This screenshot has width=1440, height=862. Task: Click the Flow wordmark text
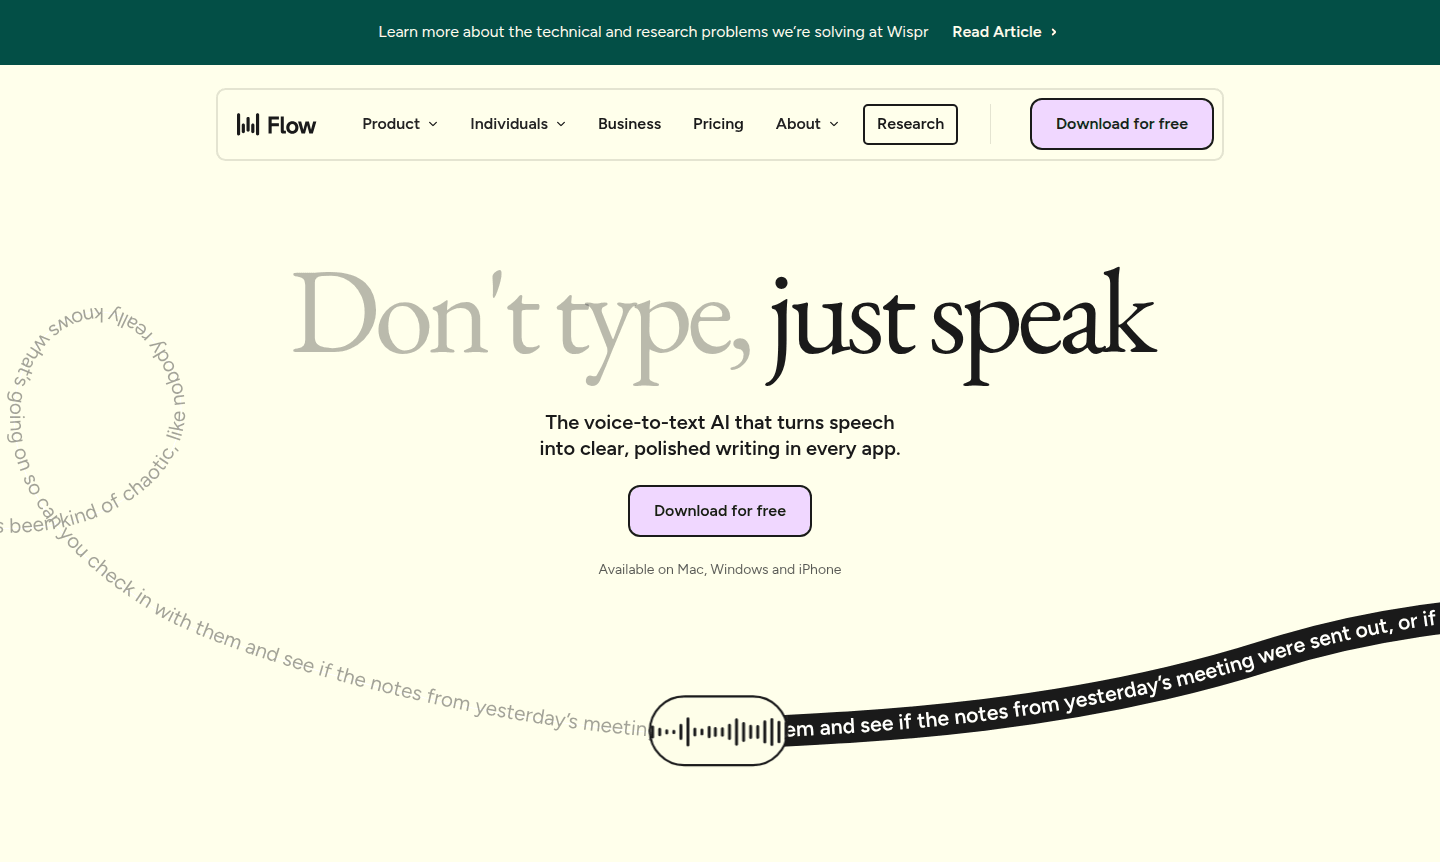tap(291, 125)
